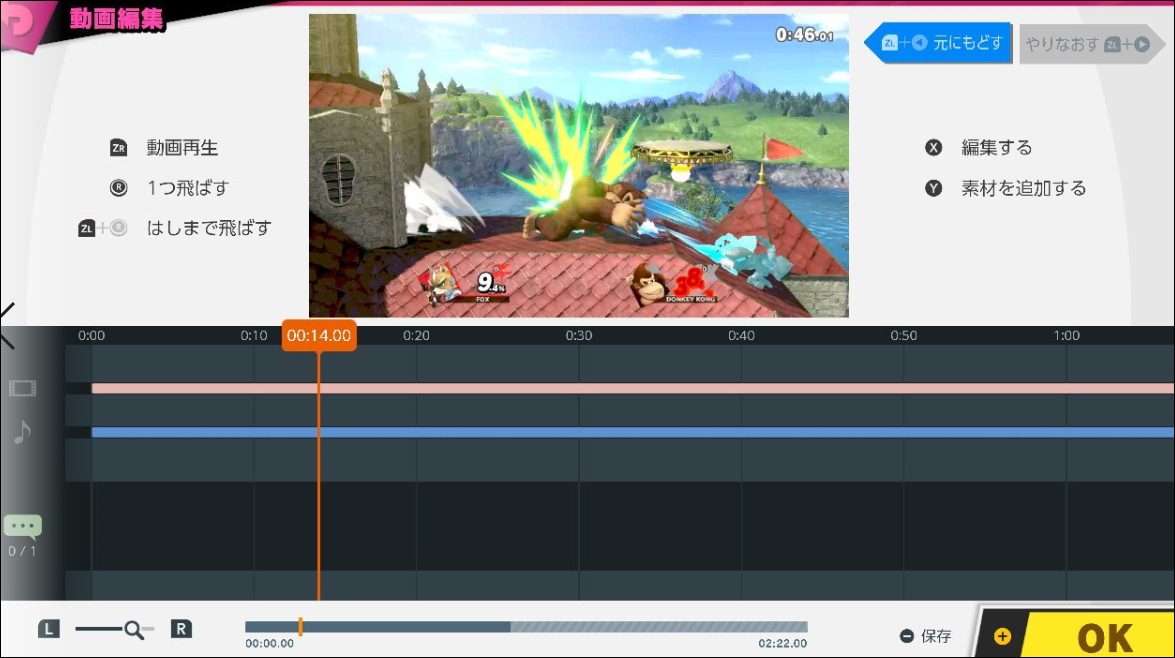Click the pink video clip bar
The image size is (1175, 658).
pos(632,388)
